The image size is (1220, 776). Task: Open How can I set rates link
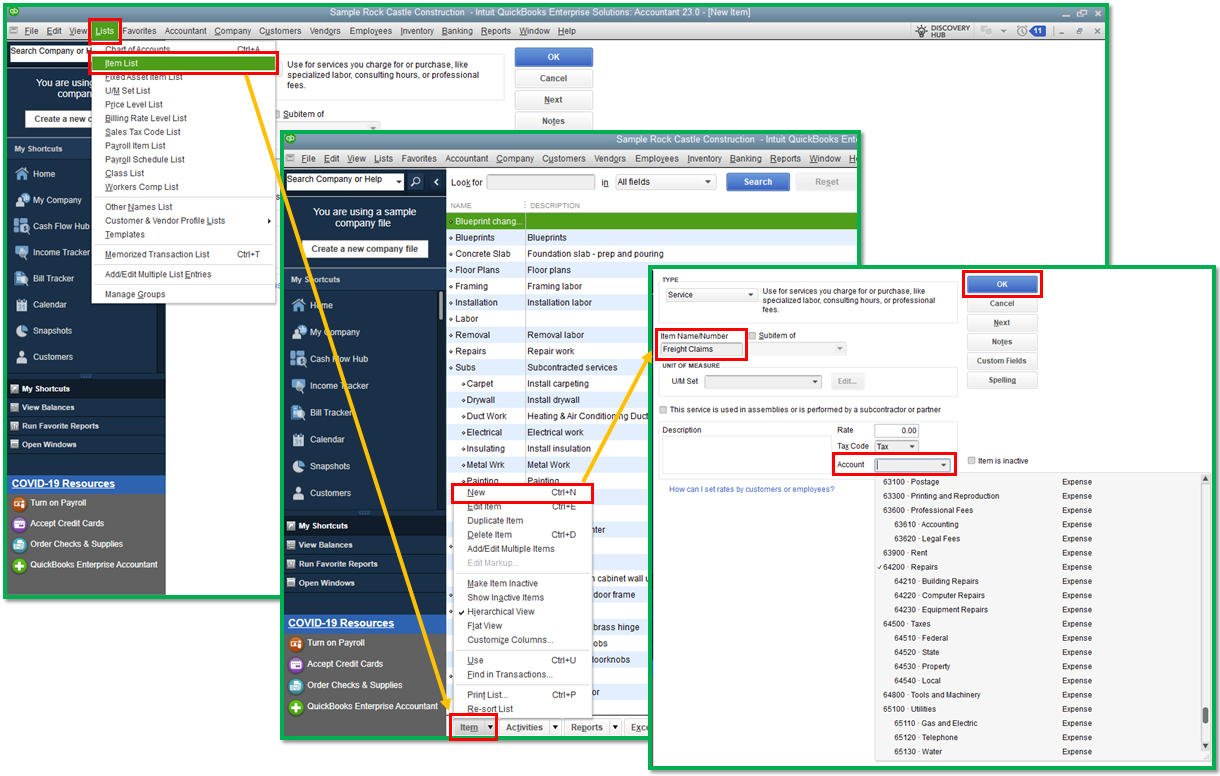751,489
